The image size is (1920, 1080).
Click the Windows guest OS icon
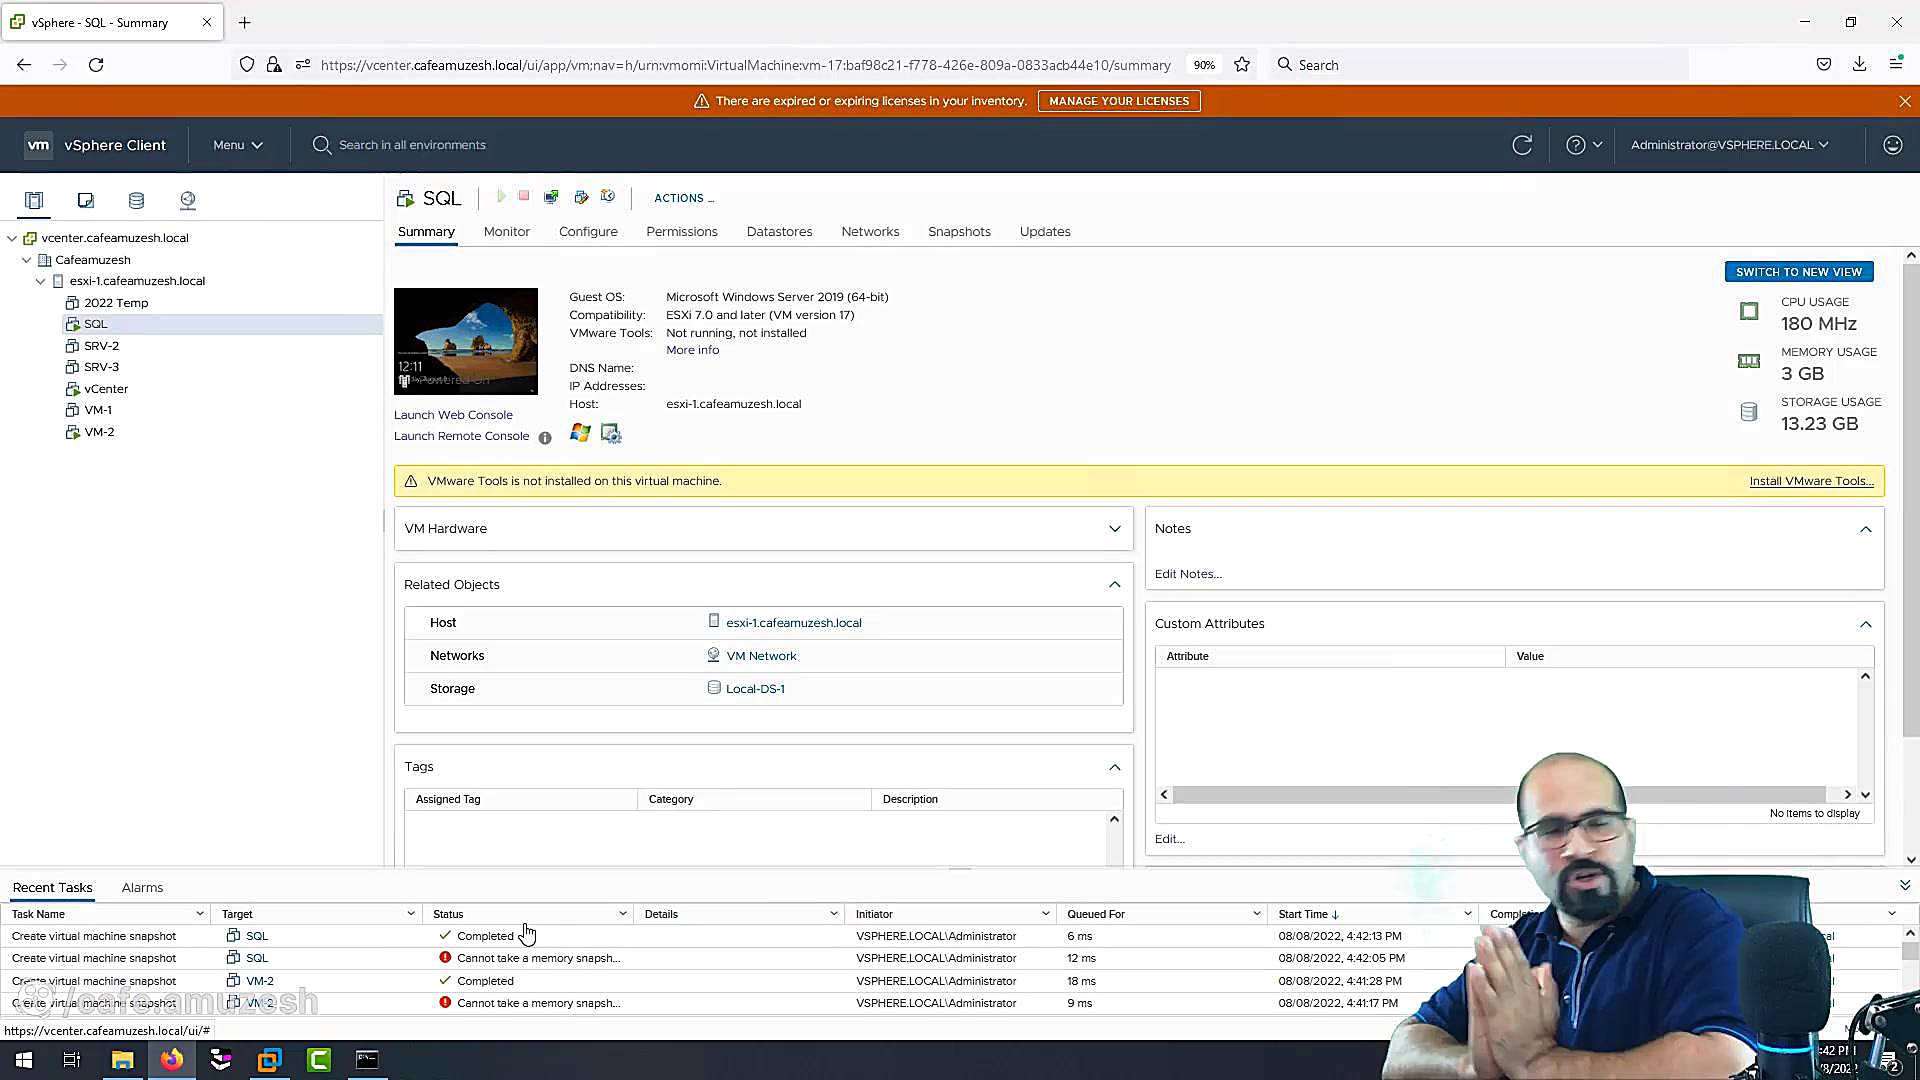coord(580,433)
